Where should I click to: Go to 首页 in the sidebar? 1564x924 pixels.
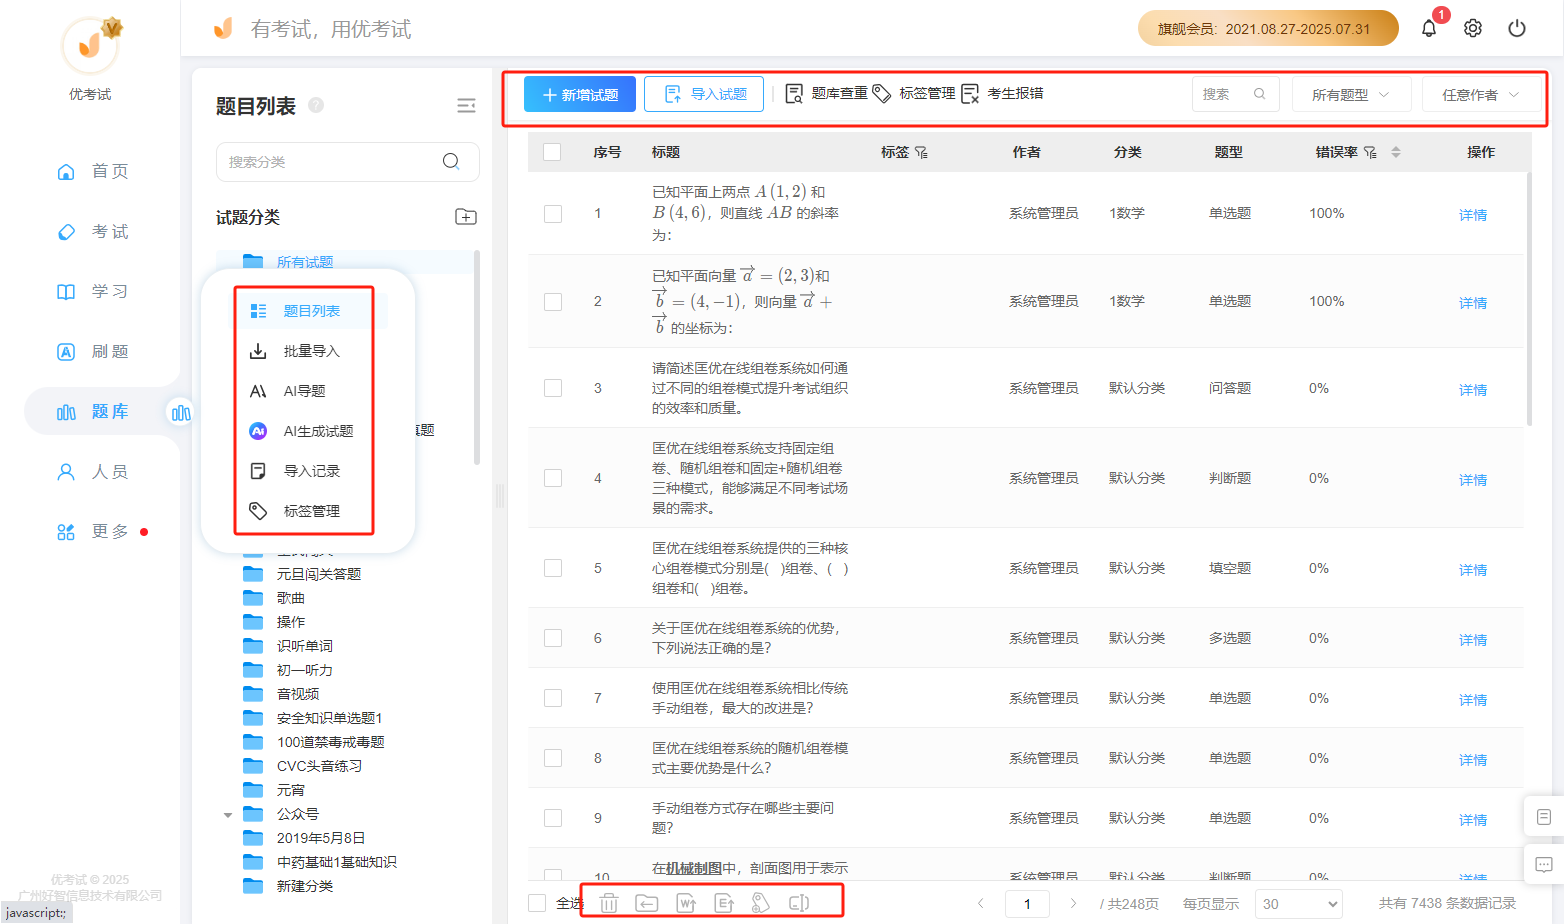click(x=92, y=171)
